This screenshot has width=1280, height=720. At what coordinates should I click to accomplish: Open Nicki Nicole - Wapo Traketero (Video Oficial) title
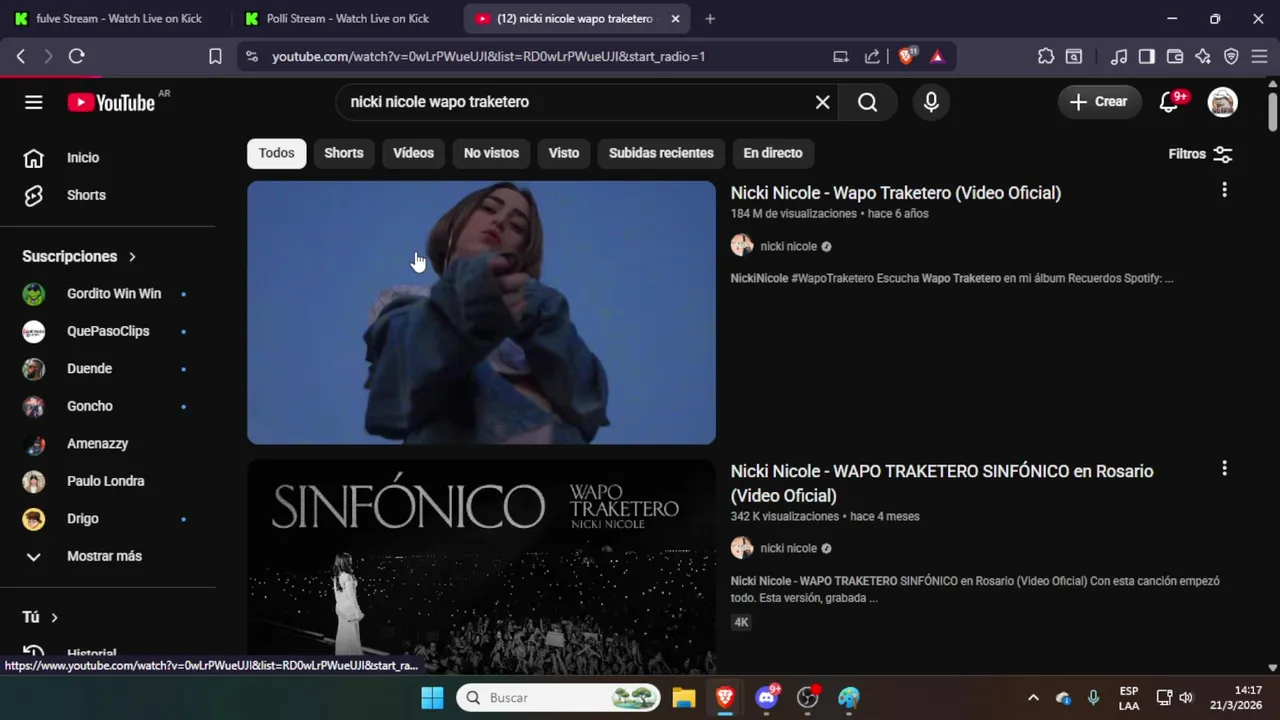pyautogui.click(x=895, y=193)
